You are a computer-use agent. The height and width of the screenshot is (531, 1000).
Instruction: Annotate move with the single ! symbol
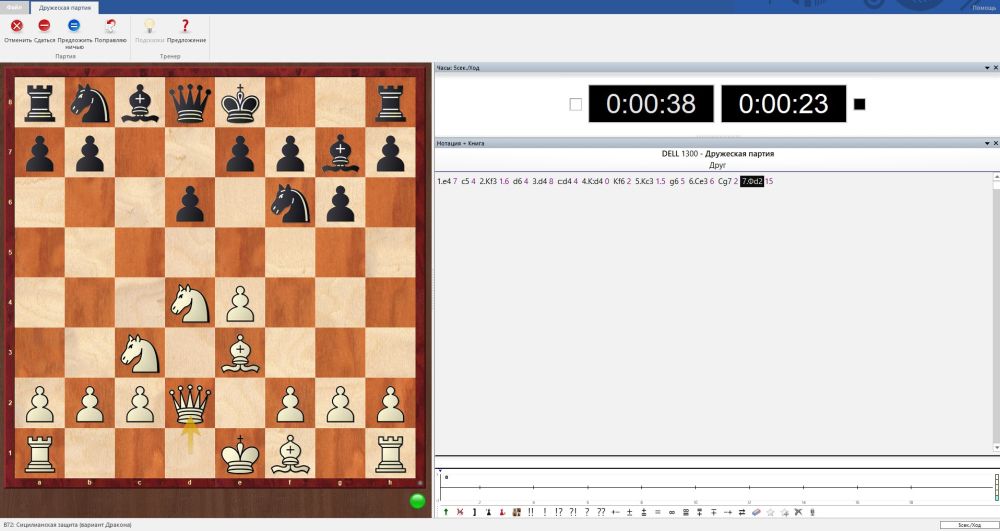pyautogui.click(x=545, y=512)
